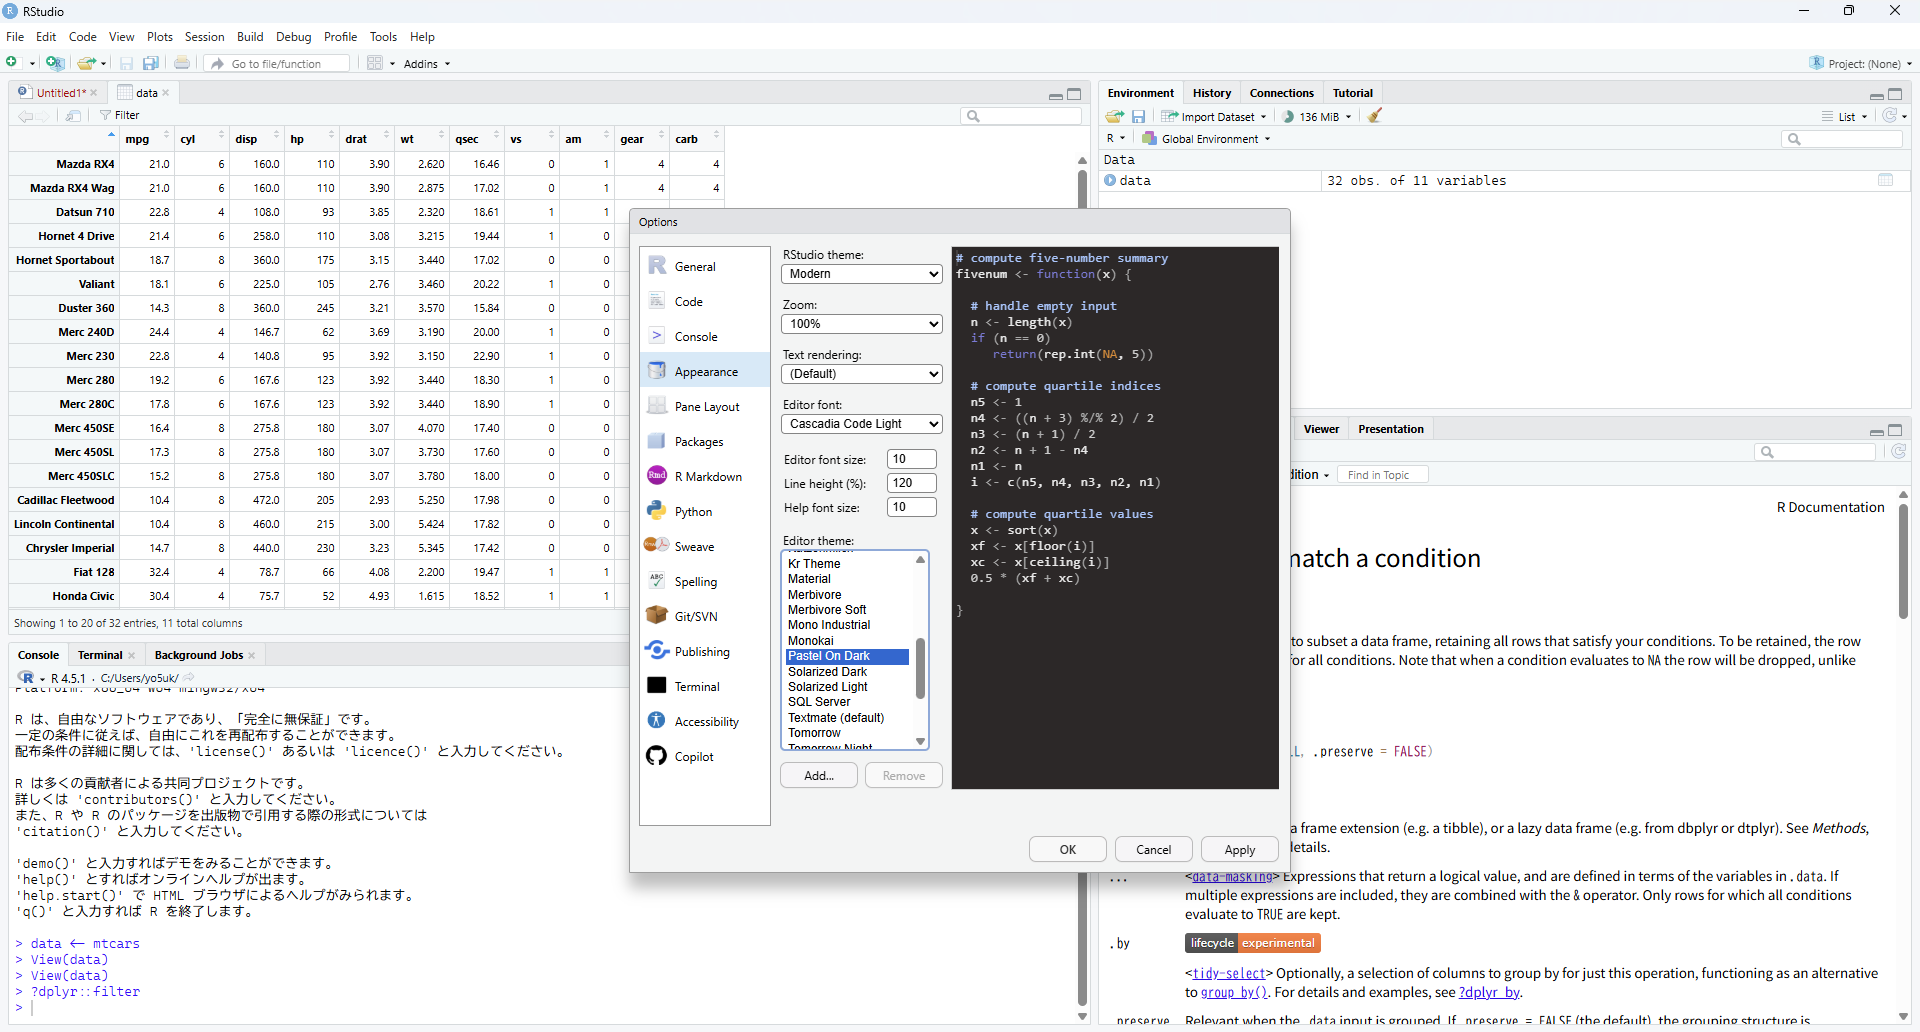Select the Monokai editor theme
1920x1032 pixels.
point(811,641)
